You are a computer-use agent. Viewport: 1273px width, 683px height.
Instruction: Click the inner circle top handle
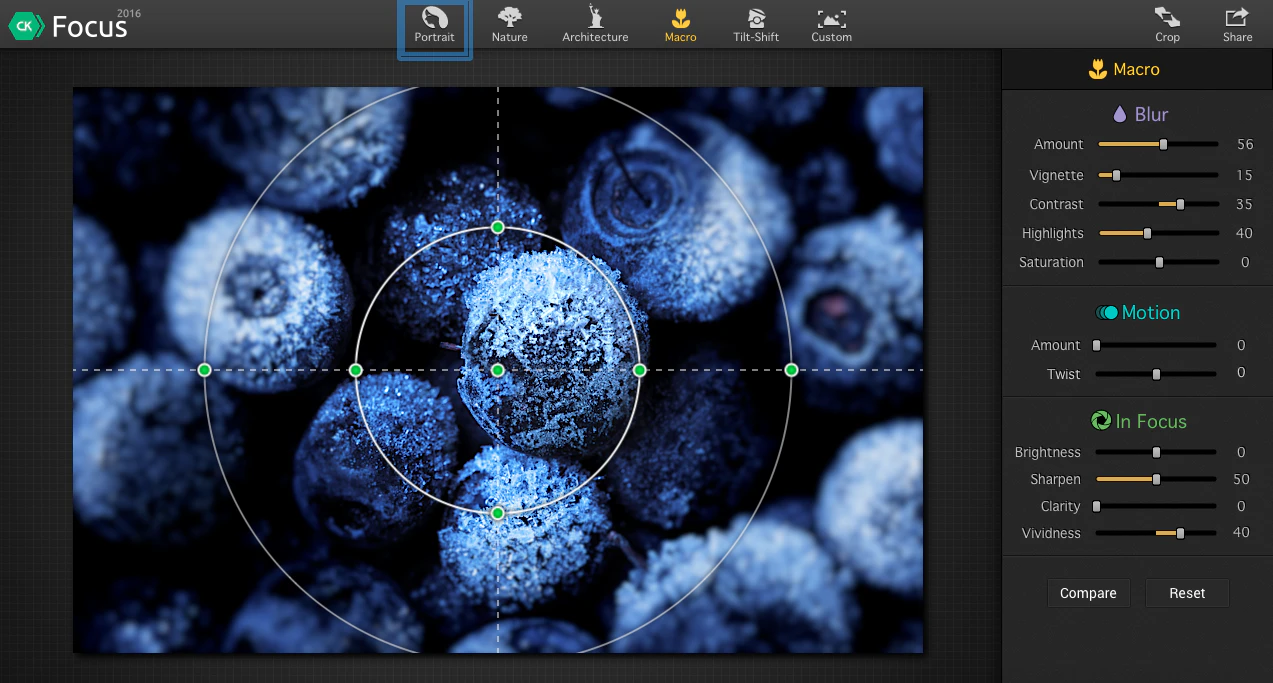tap(498, 228)
